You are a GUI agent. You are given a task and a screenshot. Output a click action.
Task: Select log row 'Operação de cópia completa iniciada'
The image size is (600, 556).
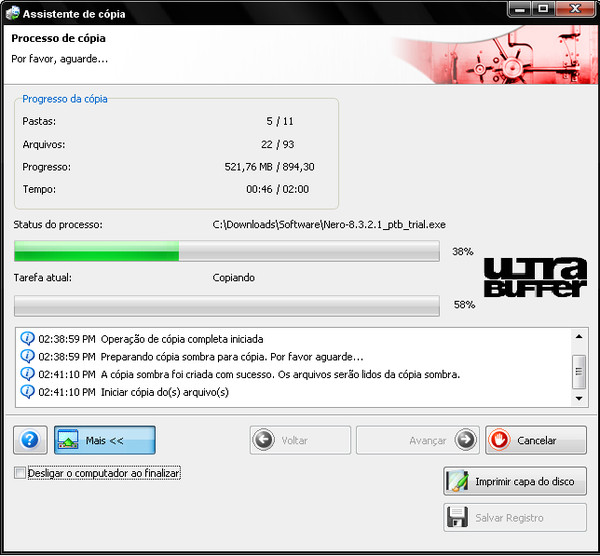294,339
